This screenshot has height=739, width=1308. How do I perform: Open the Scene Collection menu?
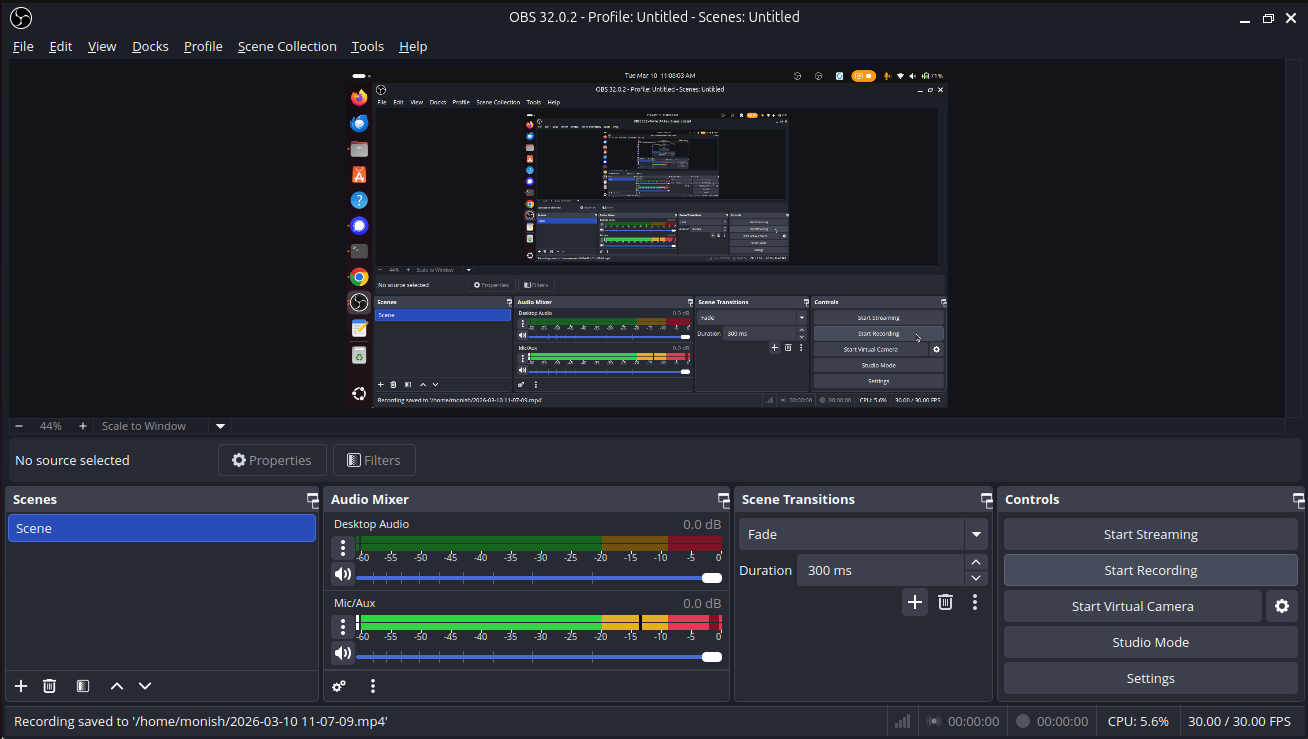click(x=287, y=46)
